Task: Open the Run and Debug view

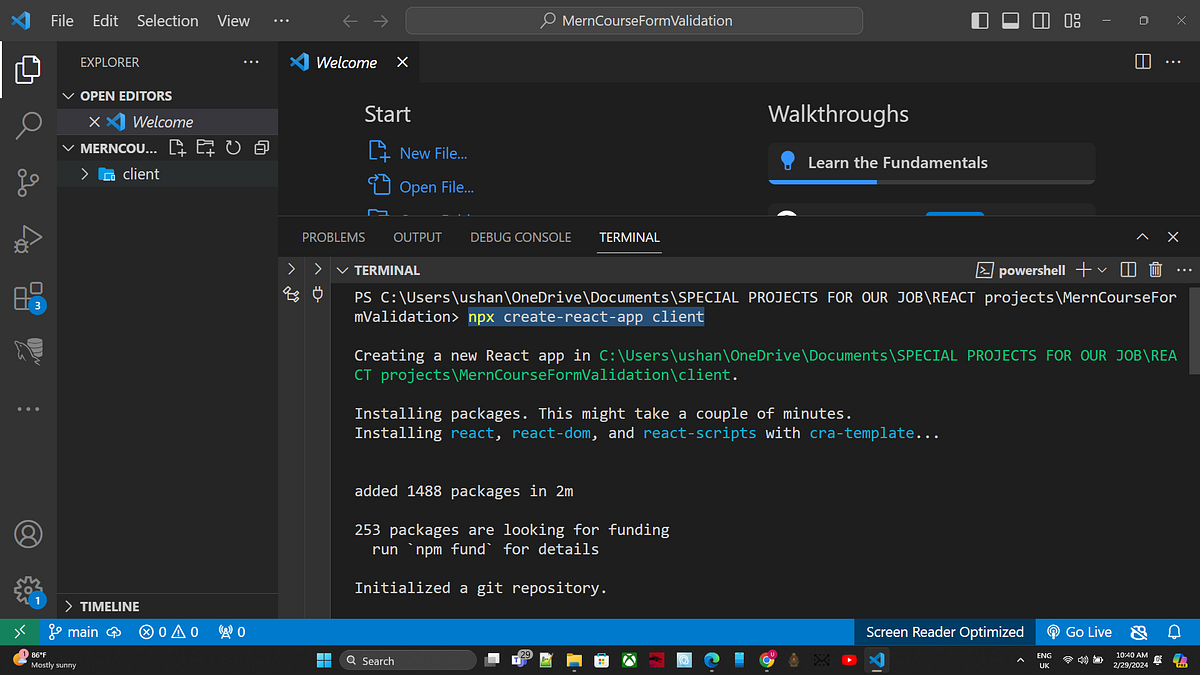Action: tap(28, 240)
